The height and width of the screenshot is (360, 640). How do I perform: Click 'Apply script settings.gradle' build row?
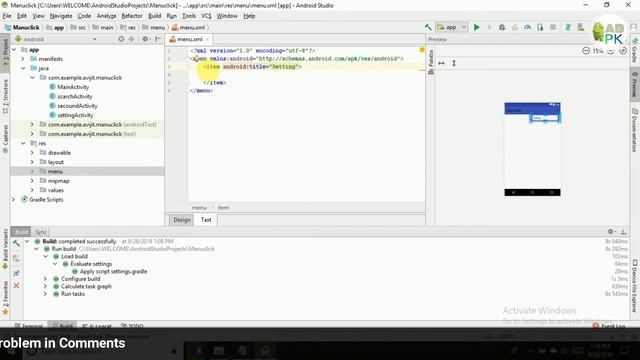[x=113, y=271]
